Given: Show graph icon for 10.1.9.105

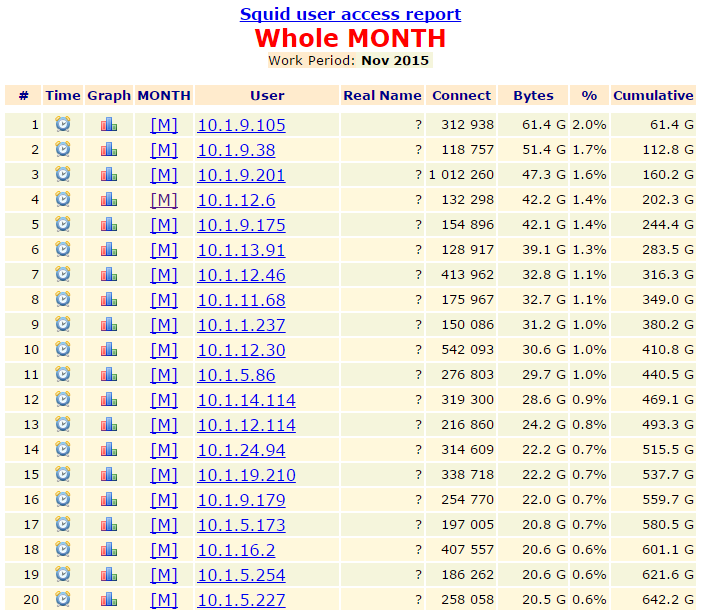Looking at the screenshot, I should [x=109, y=124].
